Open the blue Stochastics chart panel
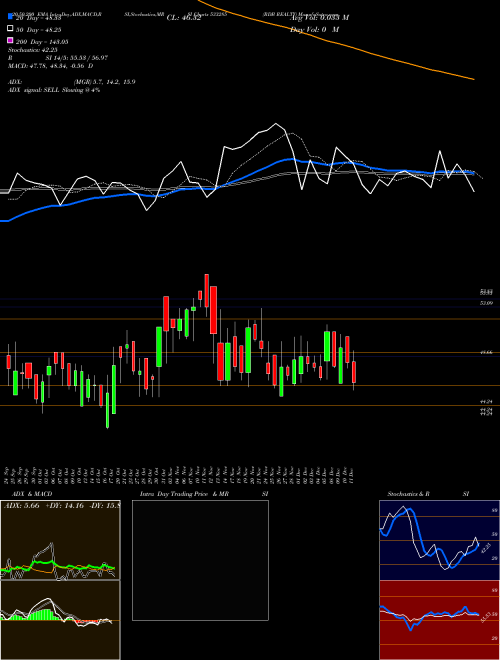The image size is (500, 660). click(439, 540)
